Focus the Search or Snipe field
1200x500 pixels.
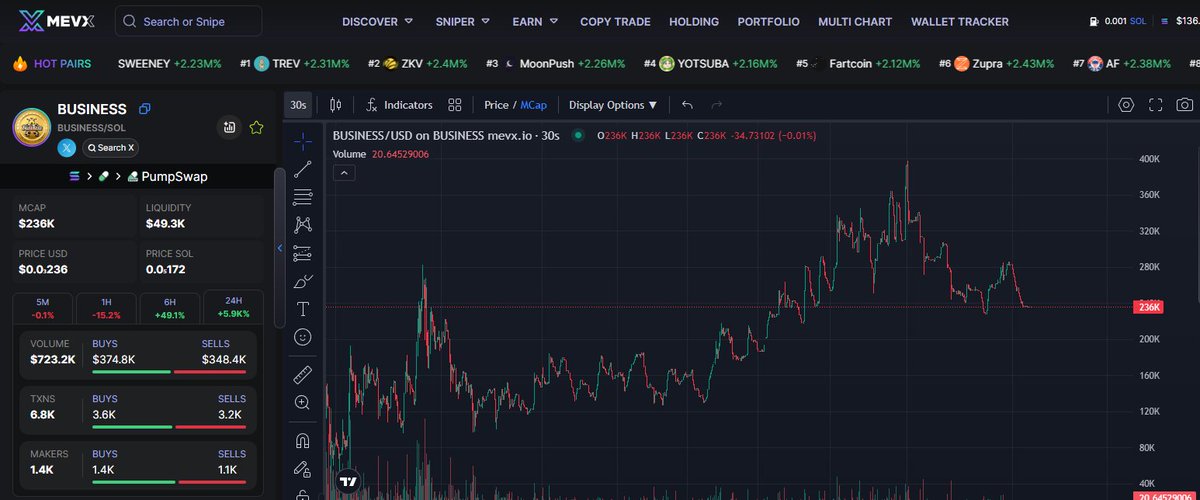(189, 21)
